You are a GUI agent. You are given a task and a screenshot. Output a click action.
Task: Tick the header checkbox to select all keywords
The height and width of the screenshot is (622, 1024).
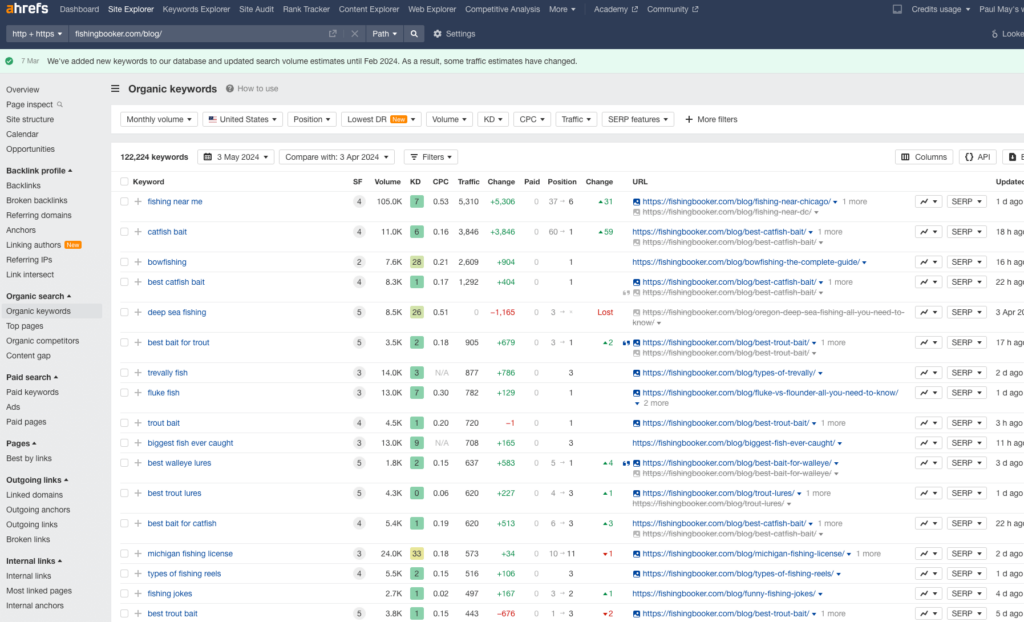(124, 182)
